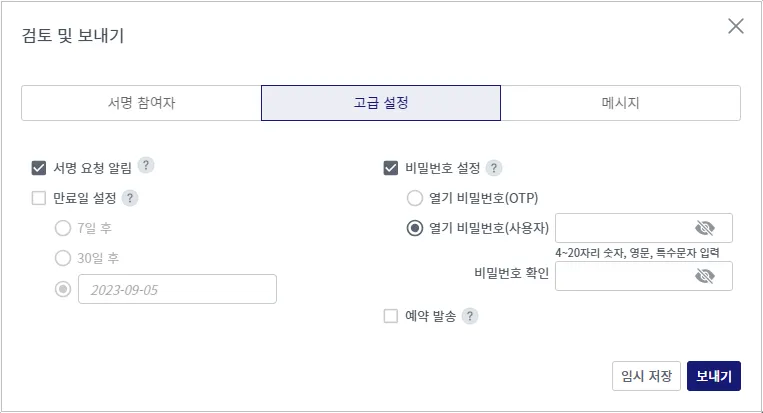763x413 pixels.
Task: Show password in 비밀번호 확인 field
Action: pyautogui.click(x=705, y=276)
